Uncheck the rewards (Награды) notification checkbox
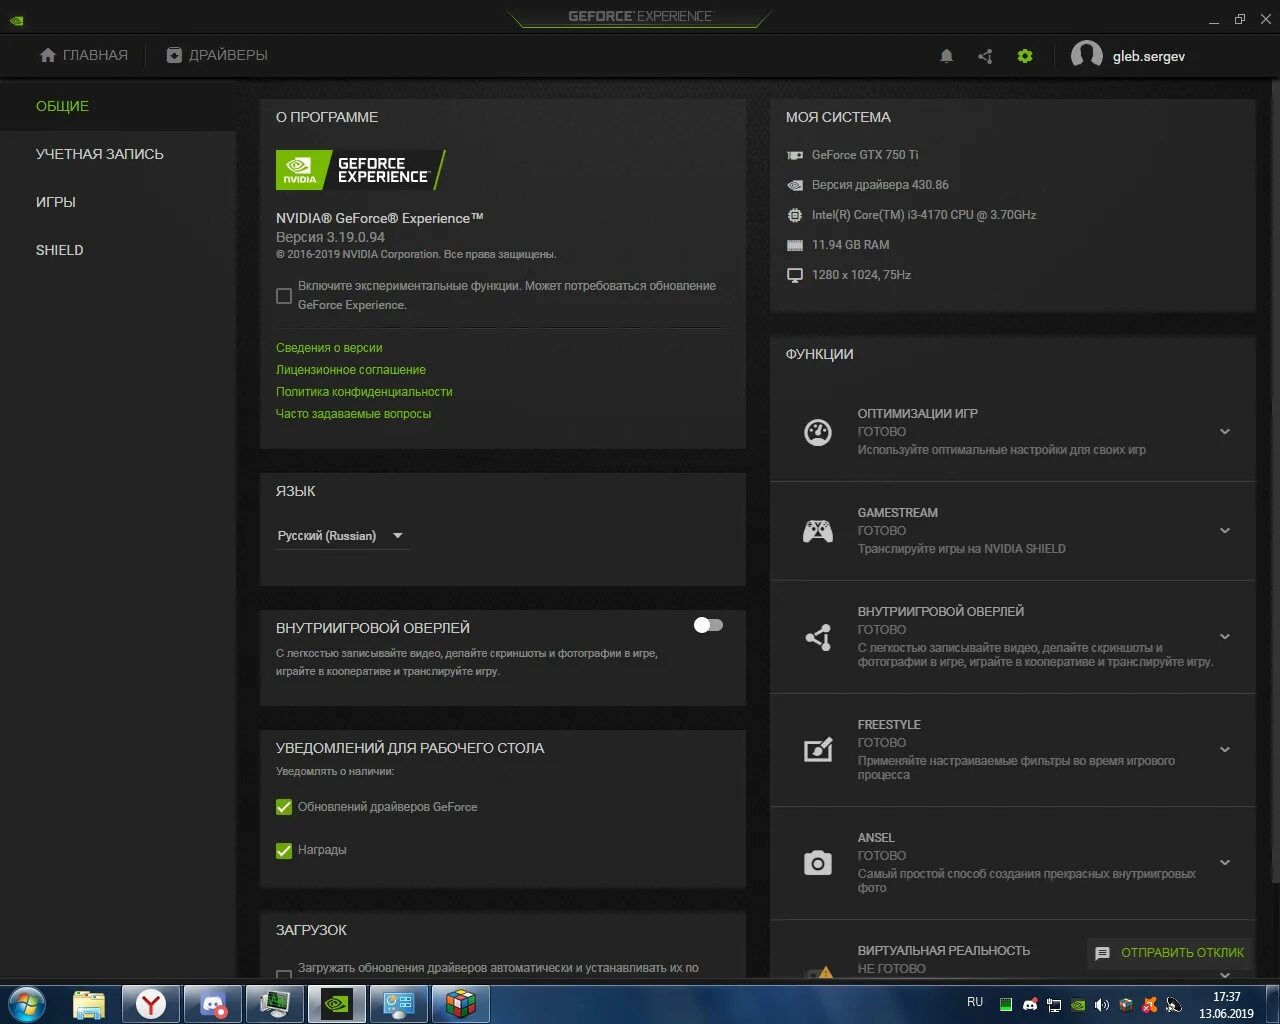The image size is (1280, 1024). click(x=284, y=850)
